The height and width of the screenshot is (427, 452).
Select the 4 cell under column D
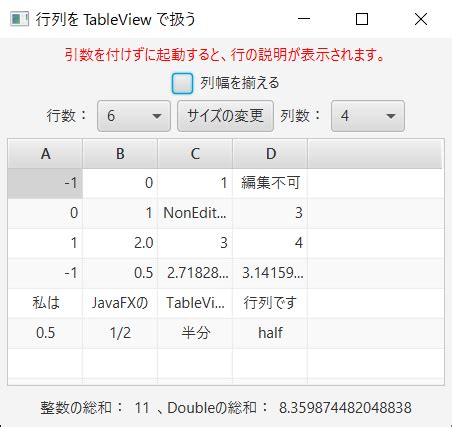270,243
